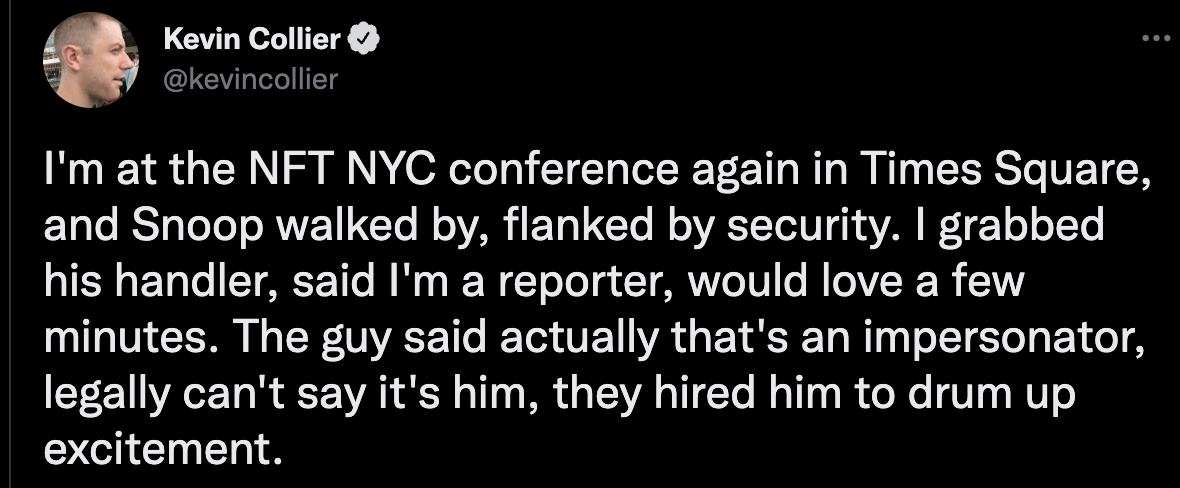1180x488 pixels.
Task: Open the tweet's three-dot More menu
Action: (x=1155, y=38)
